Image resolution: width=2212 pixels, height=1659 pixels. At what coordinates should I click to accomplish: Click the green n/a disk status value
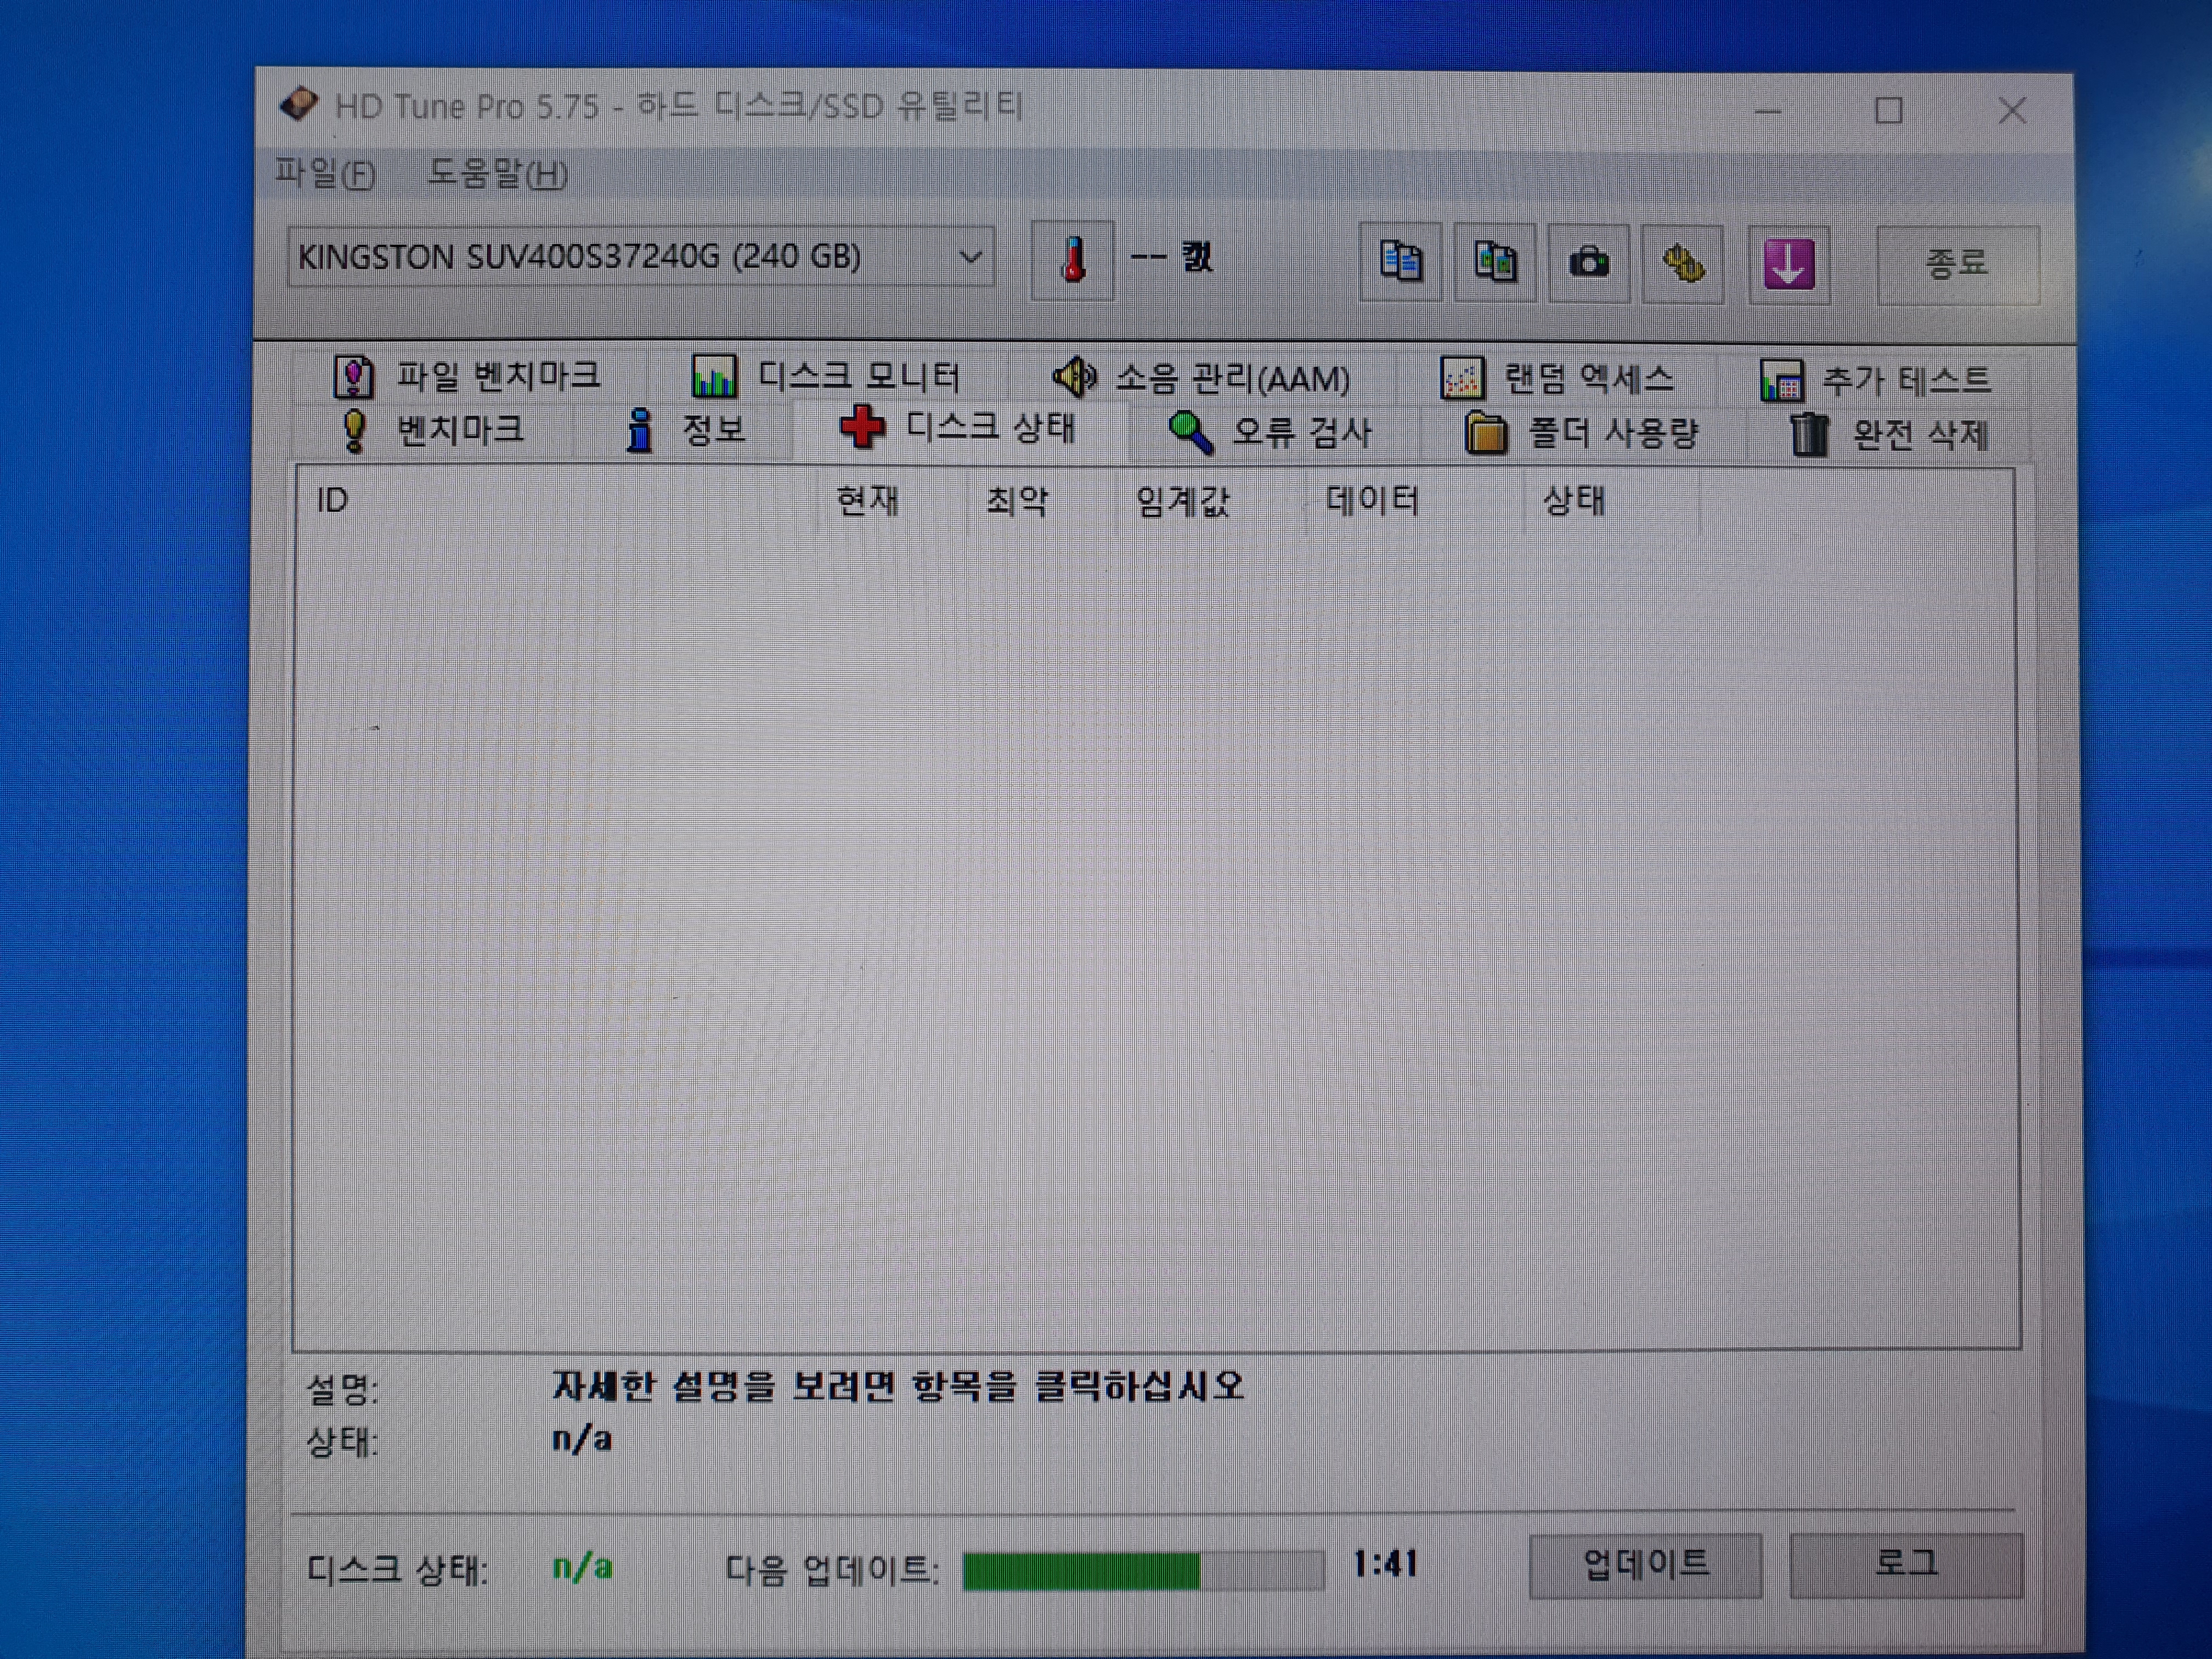click(582, 1567)
